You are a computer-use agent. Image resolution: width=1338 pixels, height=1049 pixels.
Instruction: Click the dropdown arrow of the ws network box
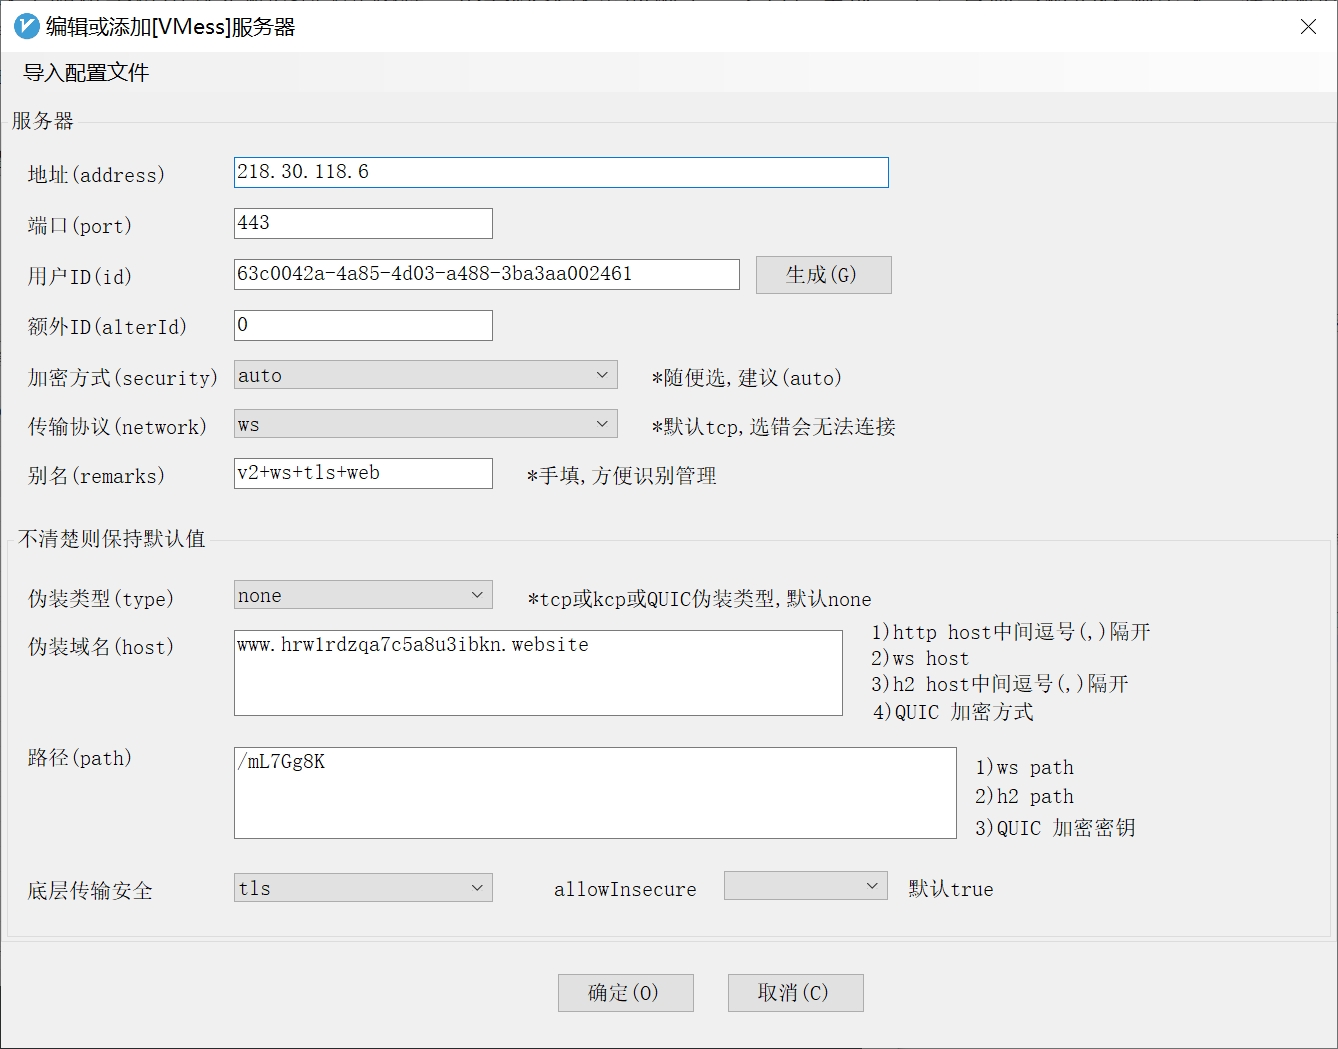click(x=602, y=424)
